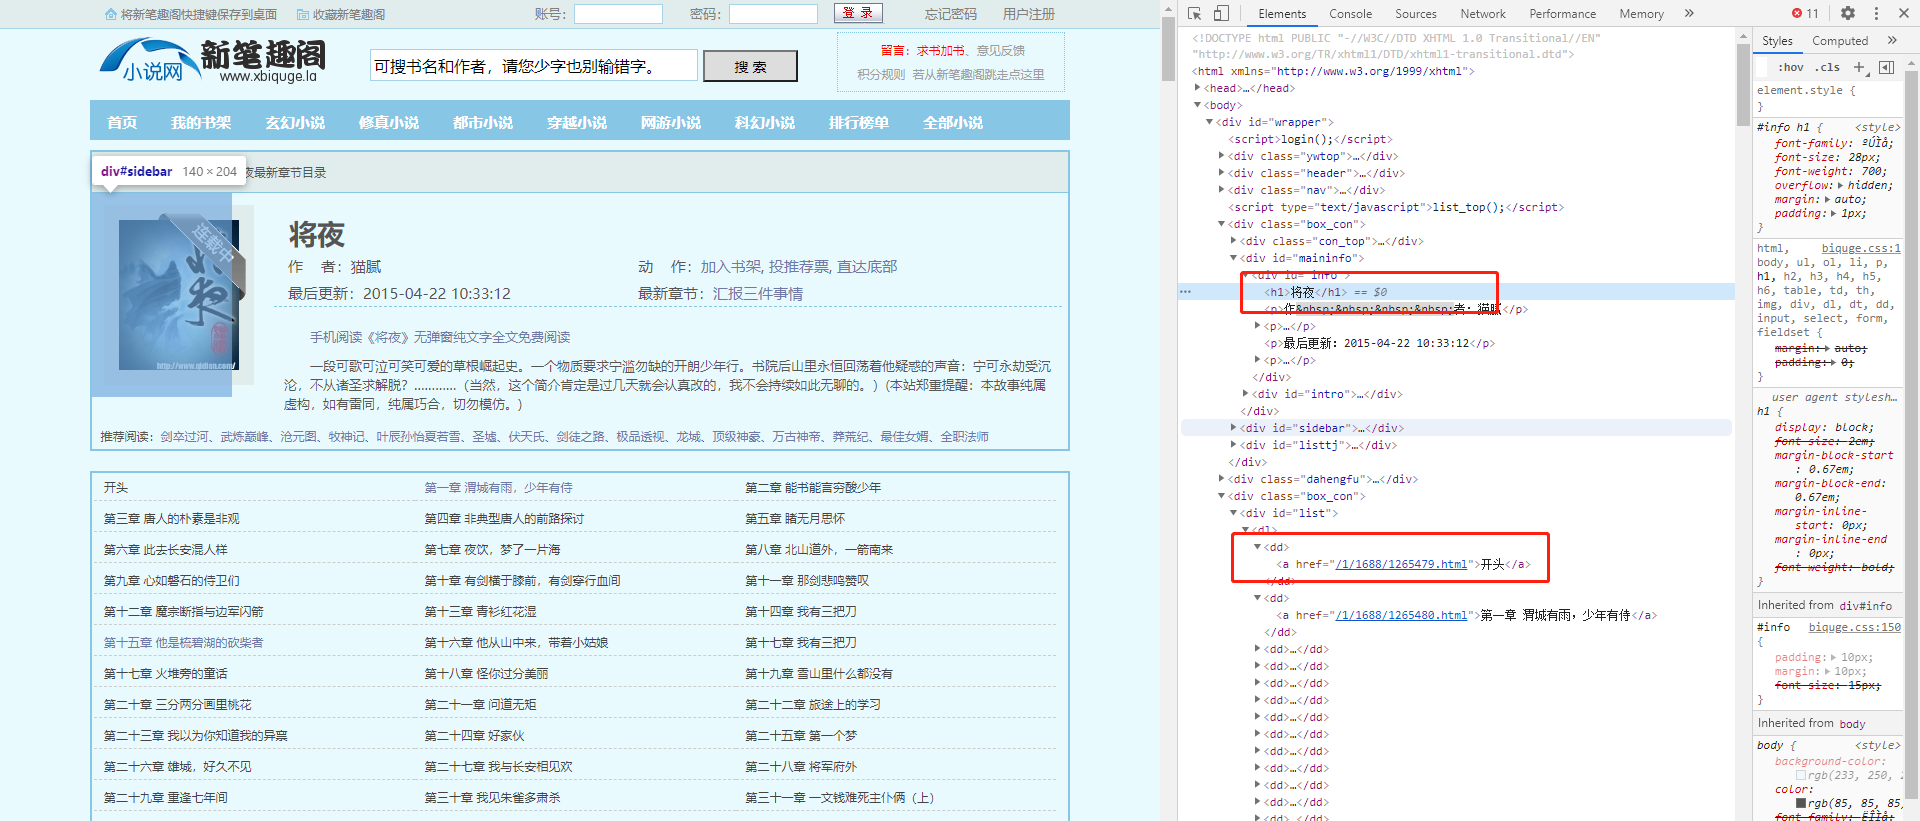Expand the div class header node
Viewport: 1920px width, 821px height.
[x=1221, y=173]
